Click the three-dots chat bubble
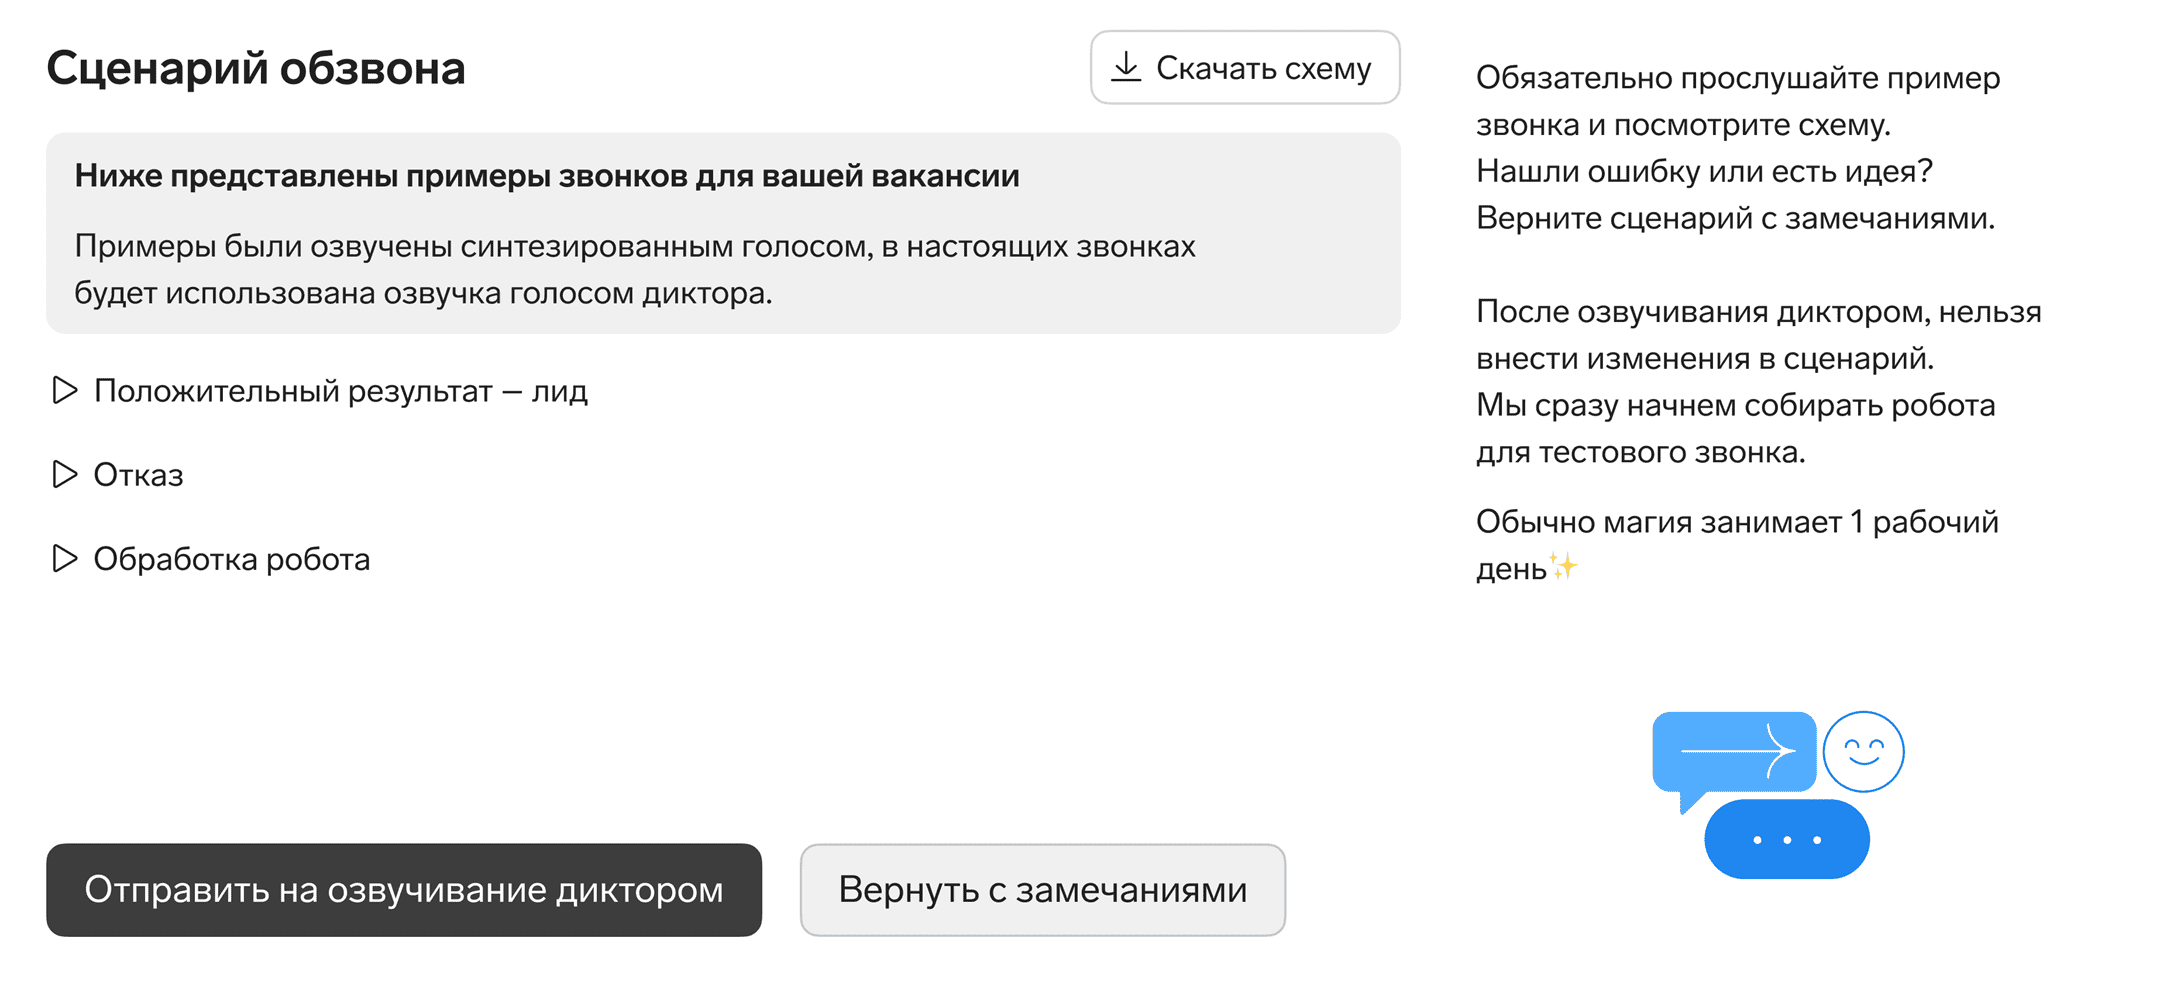This screenshot has height=993, width=2160. click(x=1786, y=839)
